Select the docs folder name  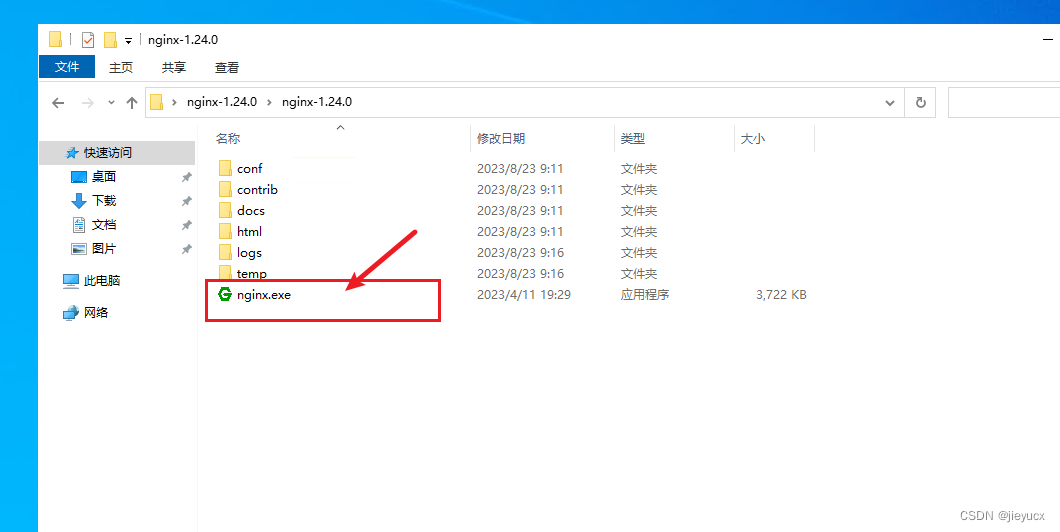[x=251, y=211]
